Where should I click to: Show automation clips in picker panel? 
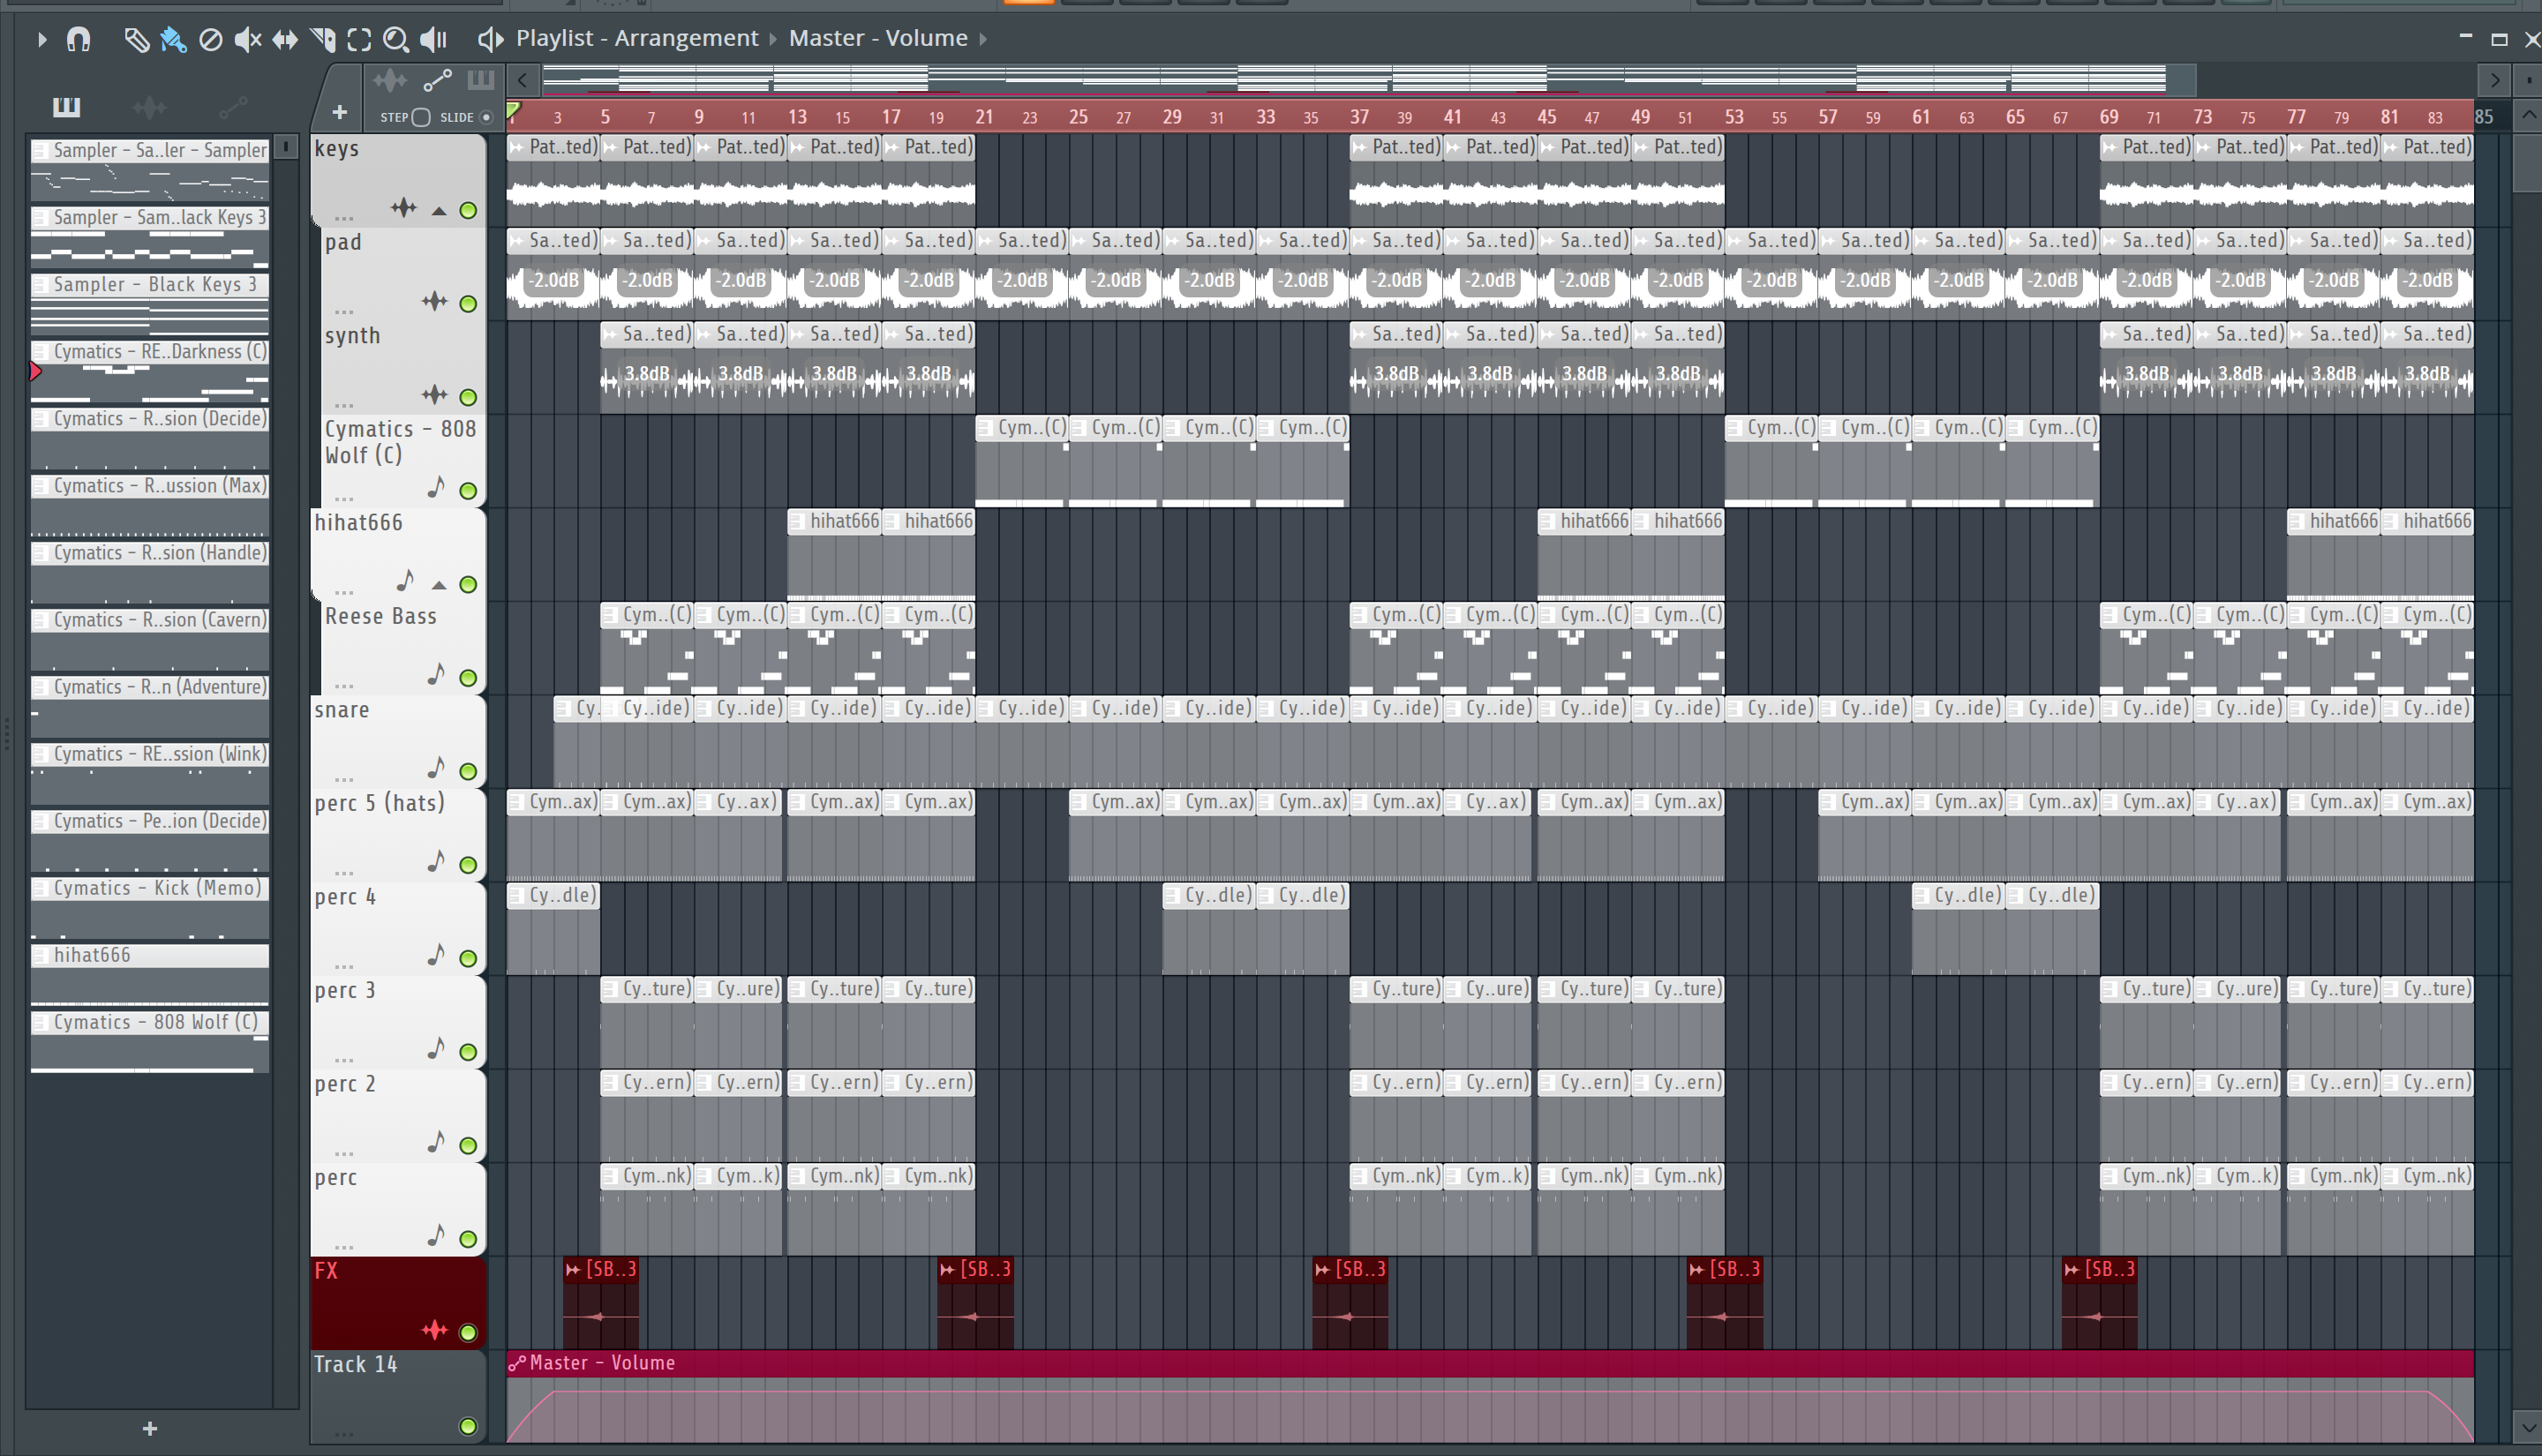pyautogui.click(x=232, y=106)
